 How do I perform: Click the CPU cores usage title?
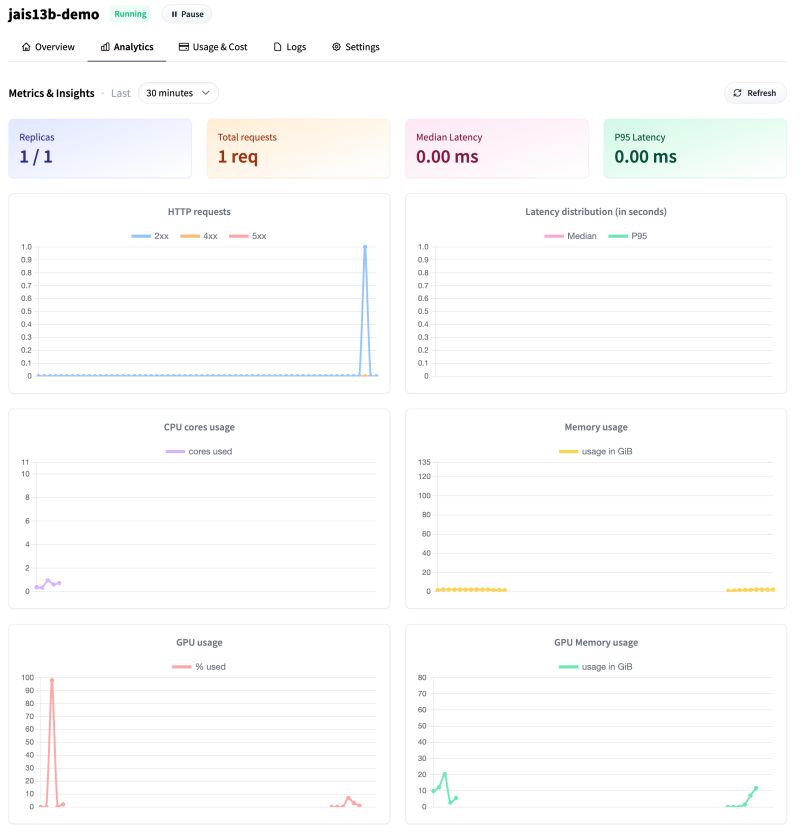point(200,428)
